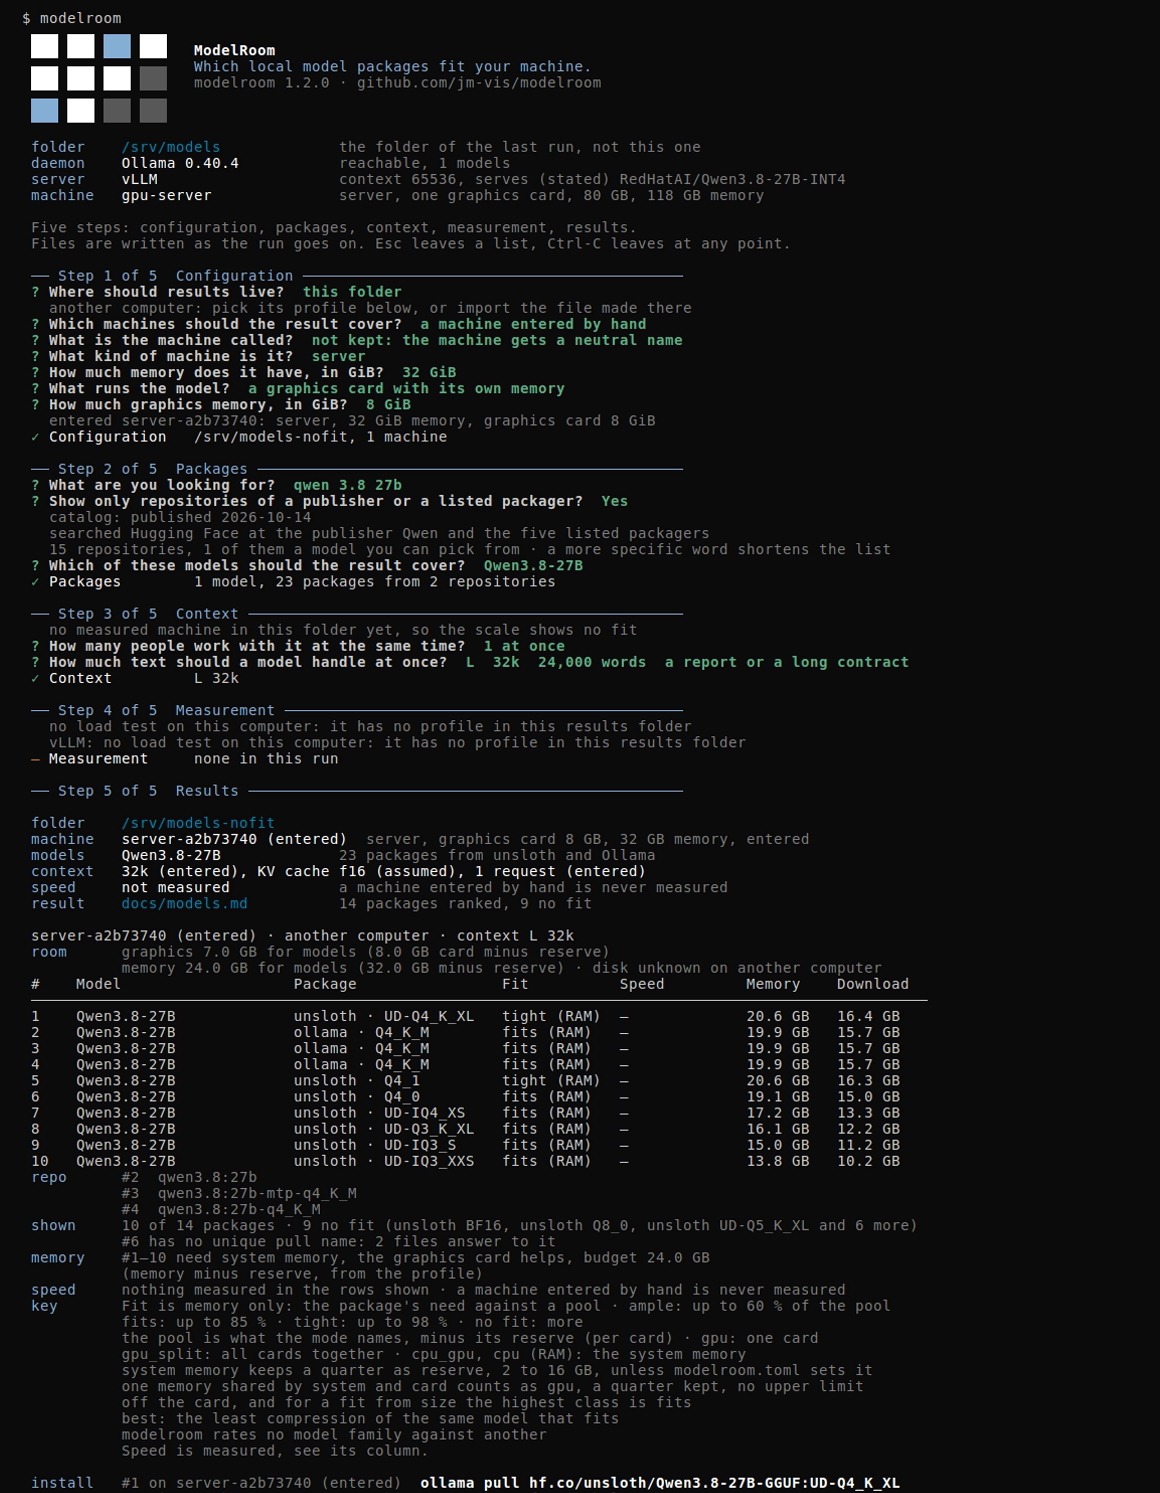Click the "Download" column header
Viewport: 1160px width, 1493px height.
pyautogui.click(x=873, y=984)
